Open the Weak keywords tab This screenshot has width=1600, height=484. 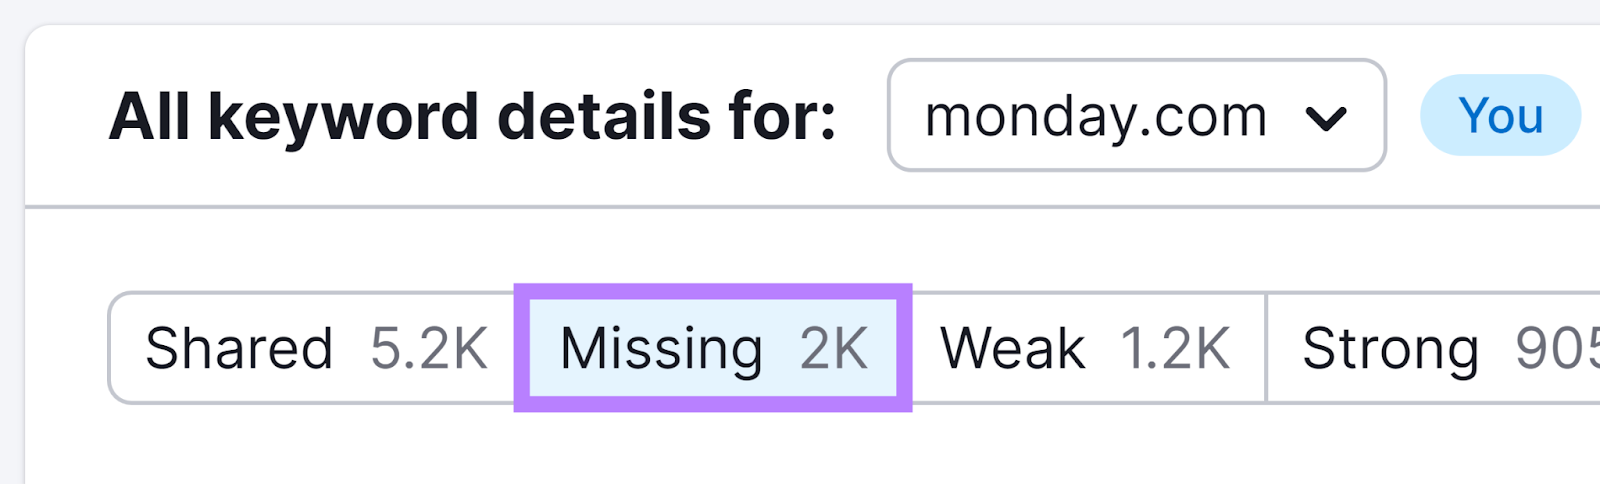click(x=1087, y=348)
